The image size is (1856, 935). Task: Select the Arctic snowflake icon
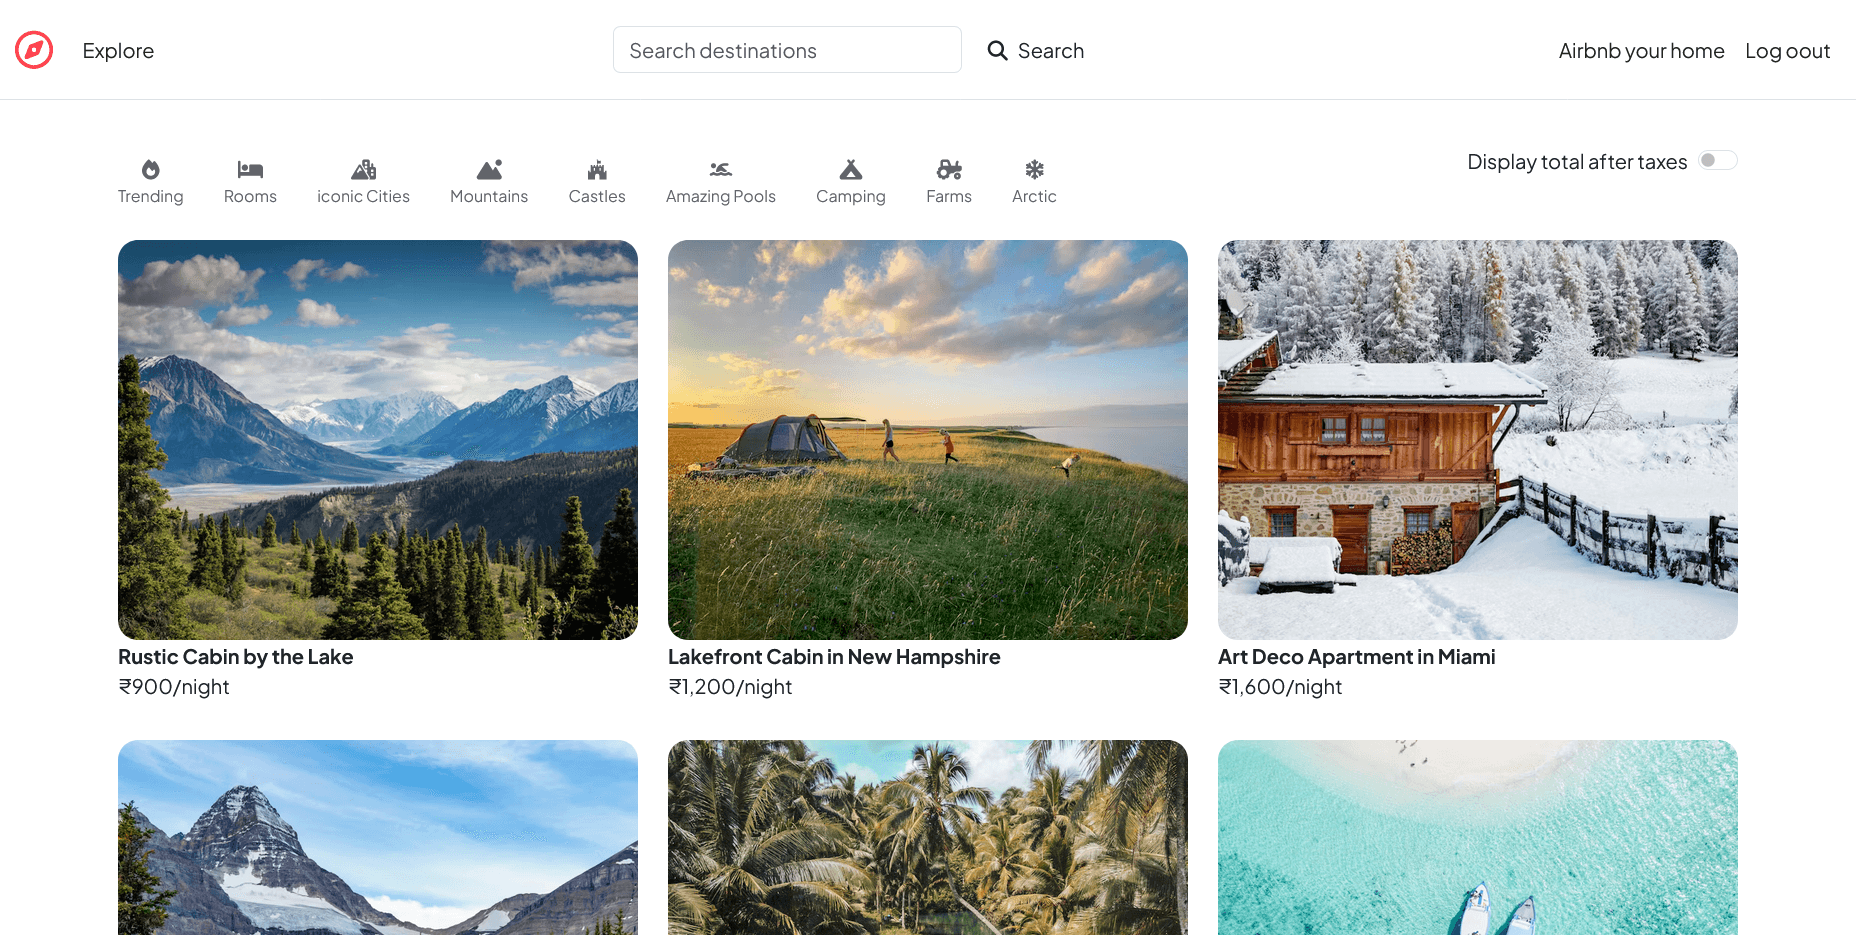point(1034,169)
